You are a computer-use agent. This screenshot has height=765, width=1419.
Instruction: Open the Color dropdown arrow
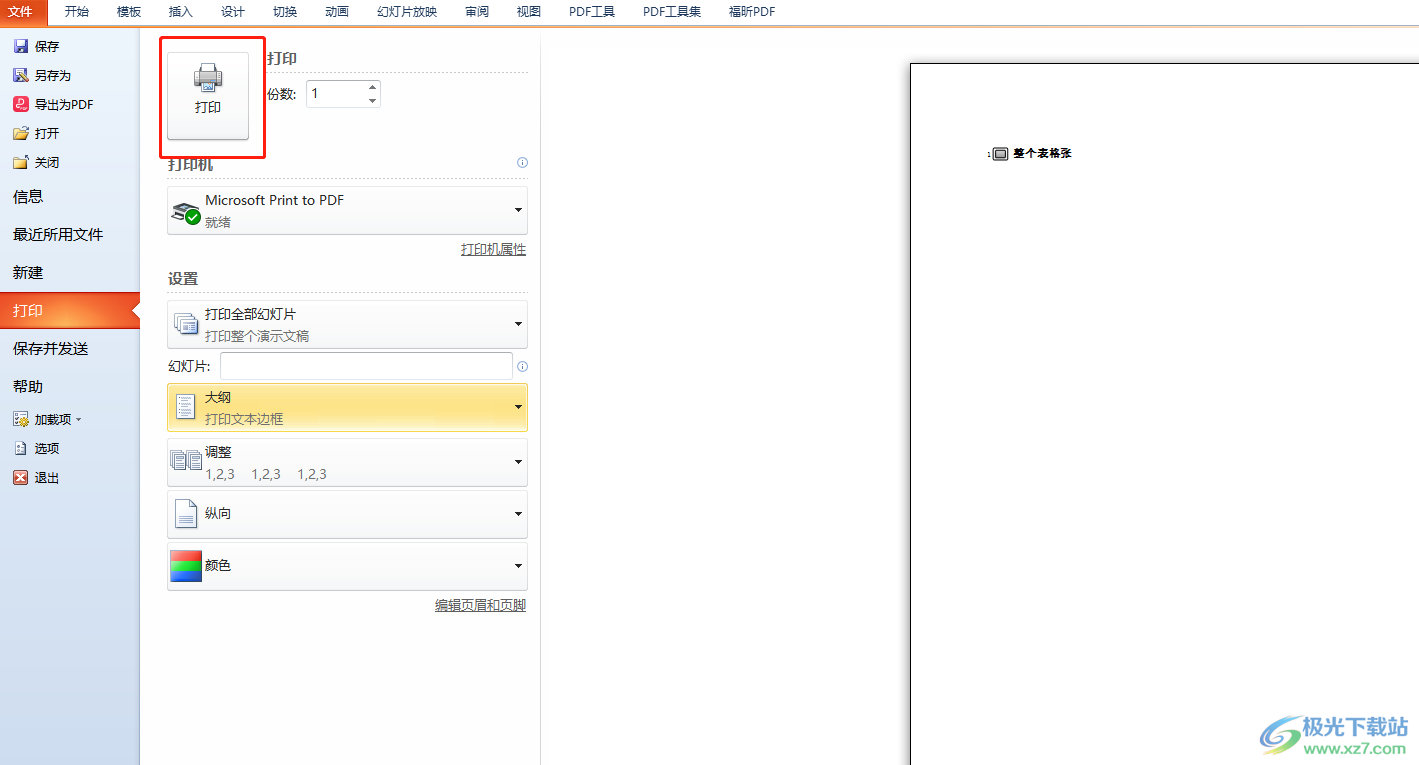(518, 566)
